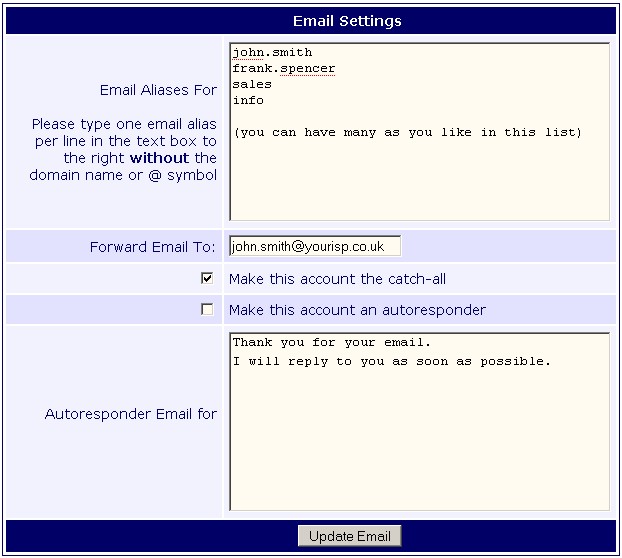Viewport: 622px width, 558px height.
Task: Click the 'Forward Email To:' label
Action: [x=153, y=247]
